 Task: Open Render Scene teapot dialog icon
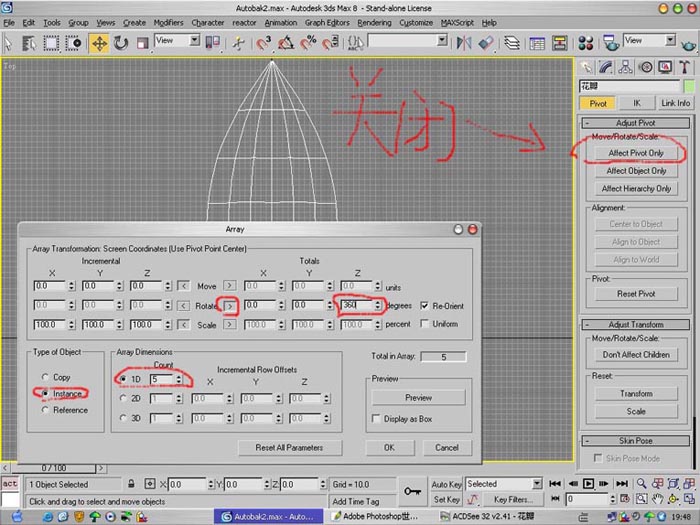[610, 43]
